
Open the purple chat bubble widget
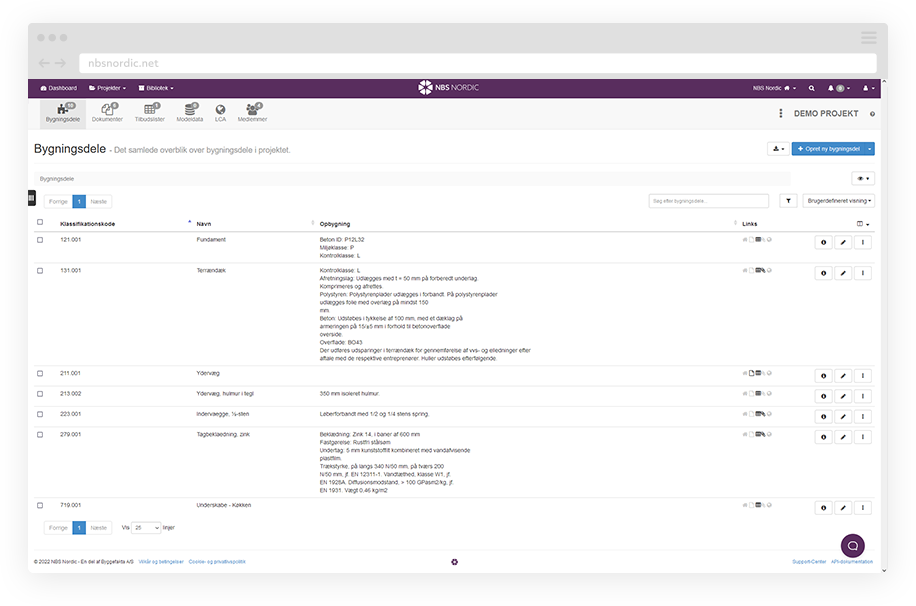(x=853, y=545)
